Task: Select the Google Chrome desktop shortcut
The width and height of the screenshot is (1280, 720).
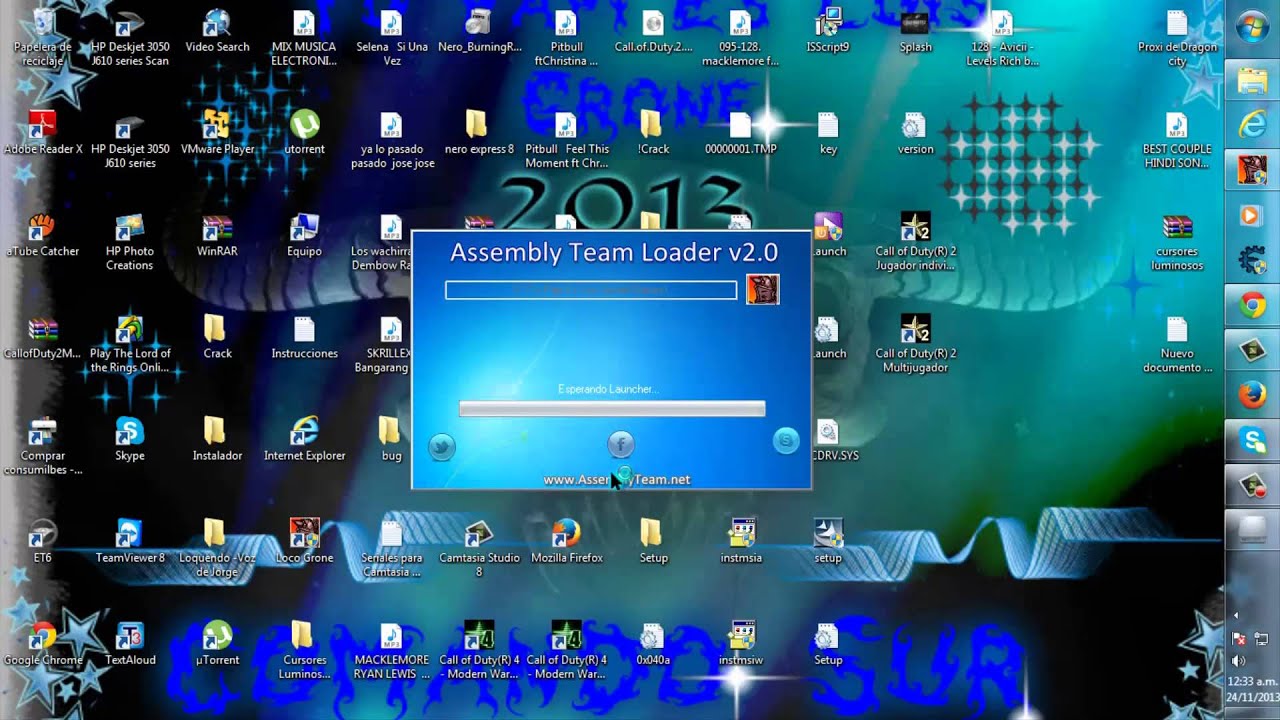Action: [42, 644]
